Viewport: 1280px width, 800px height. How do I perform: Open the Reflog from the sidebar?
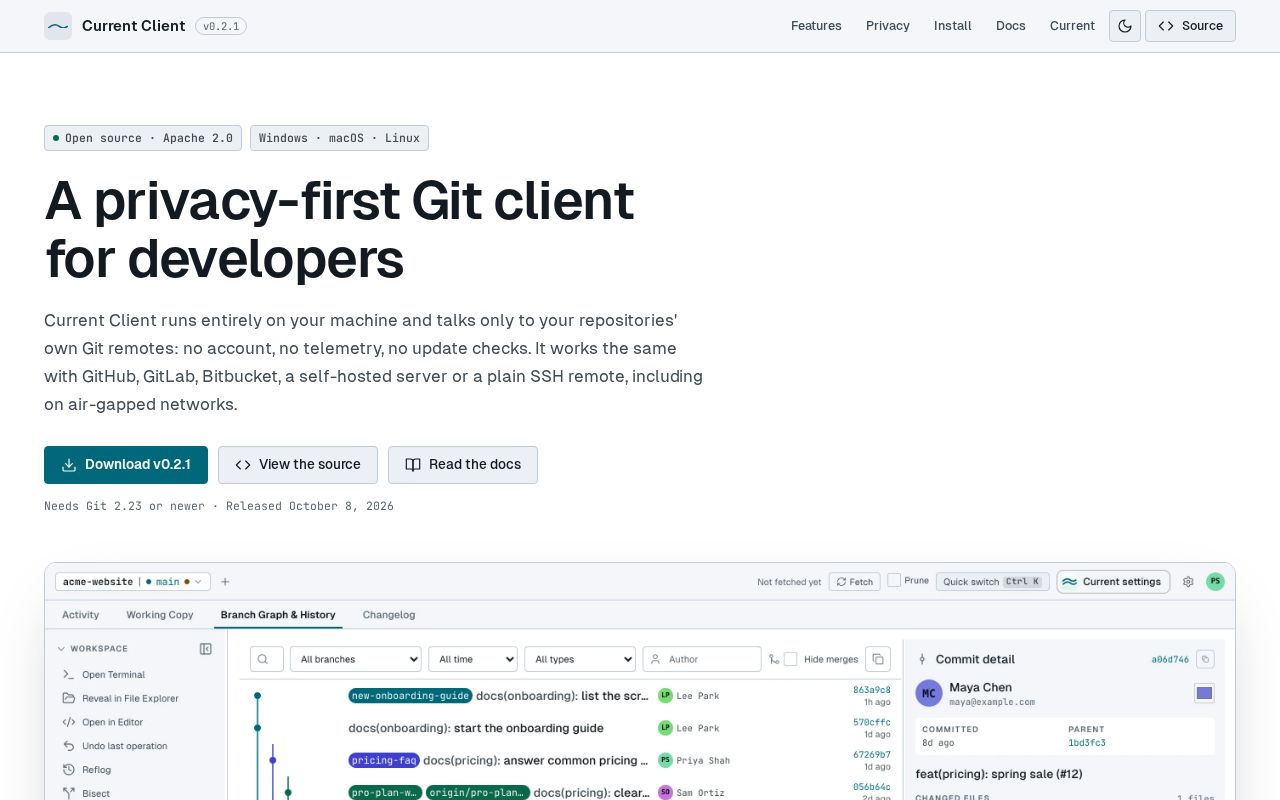(x=96, y=770)
